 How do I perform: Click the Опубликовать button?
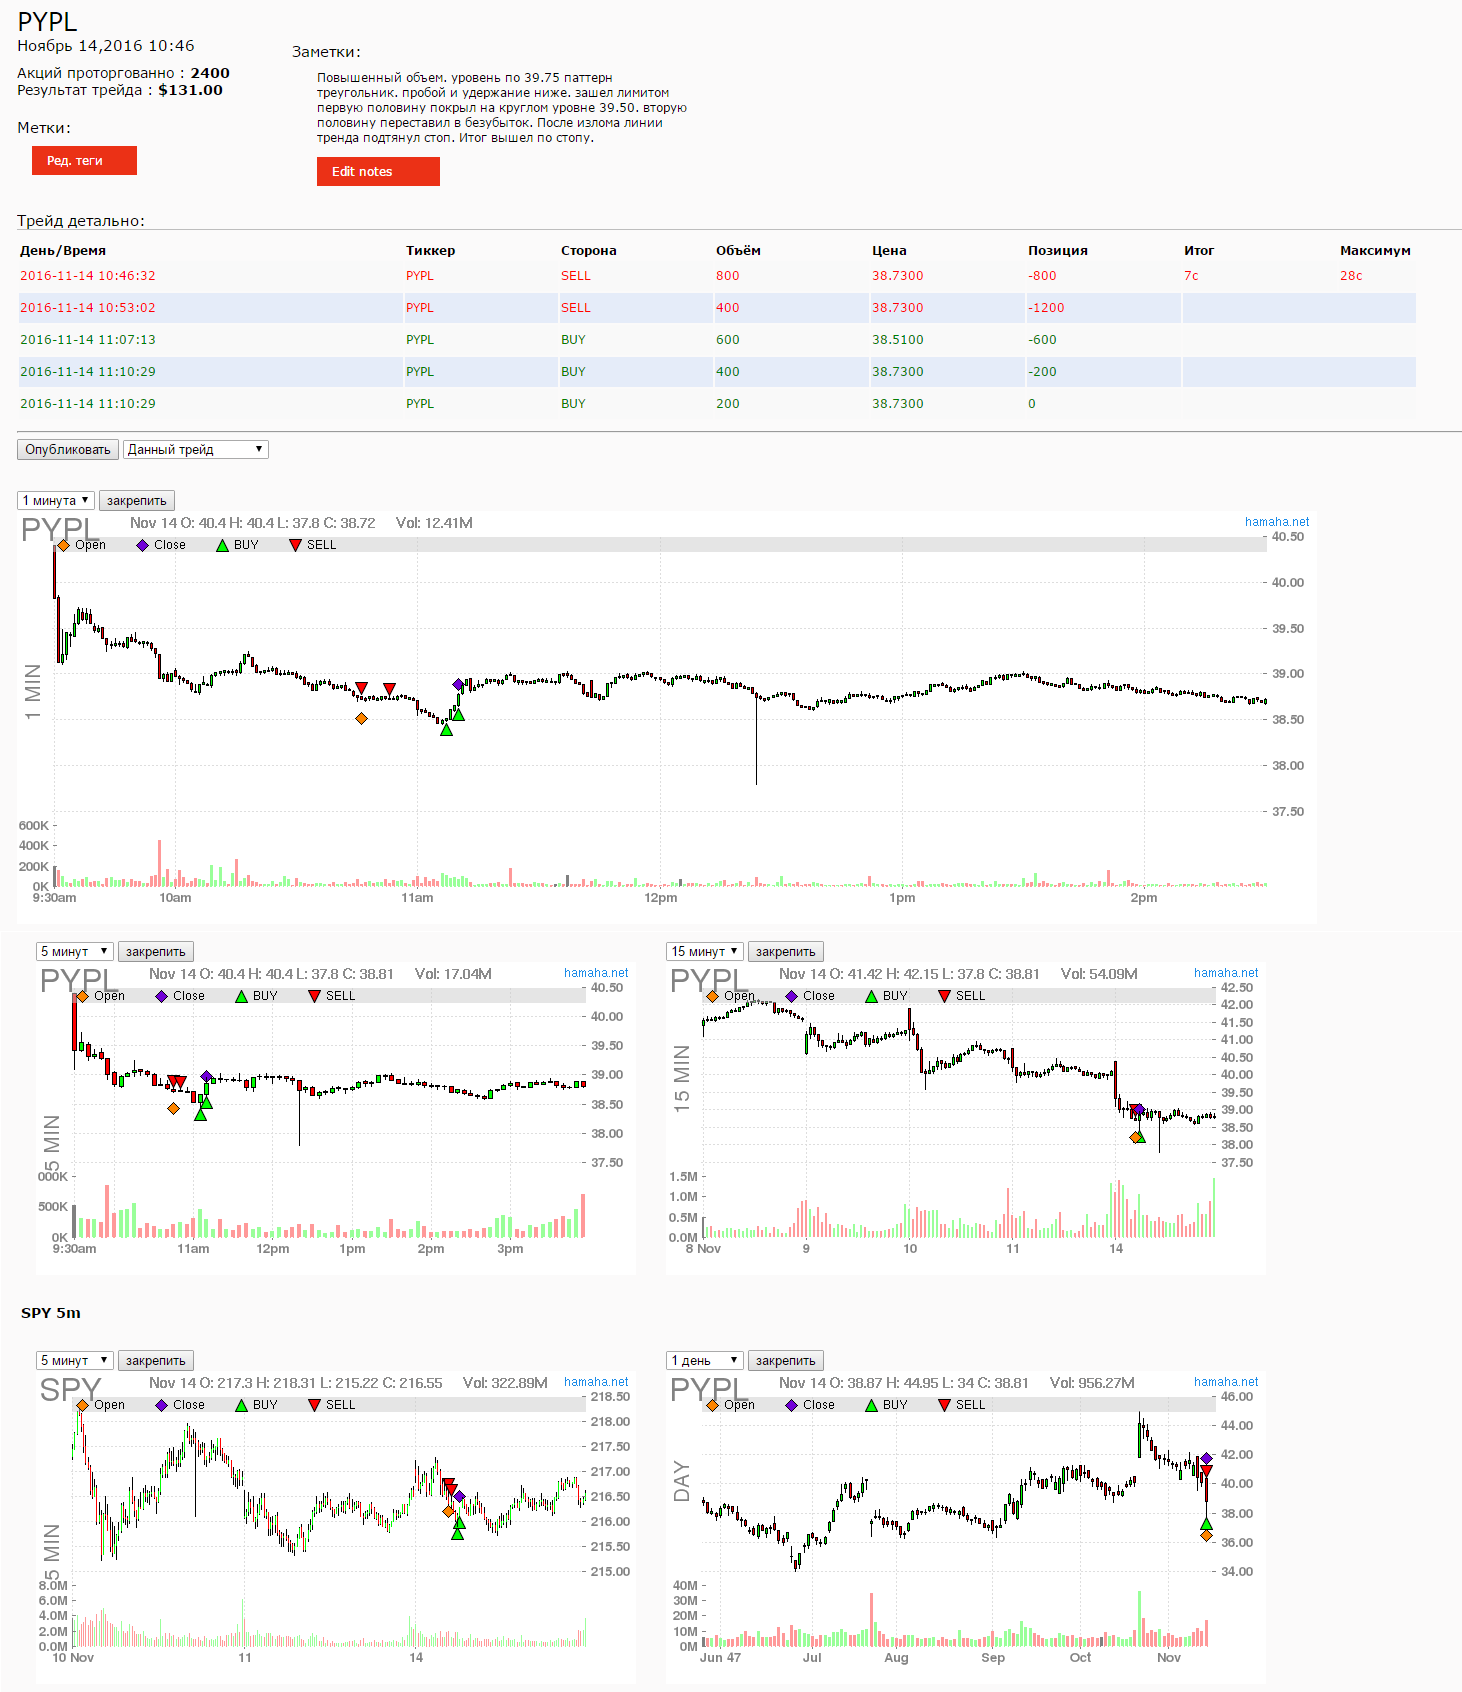pos(68,450)
